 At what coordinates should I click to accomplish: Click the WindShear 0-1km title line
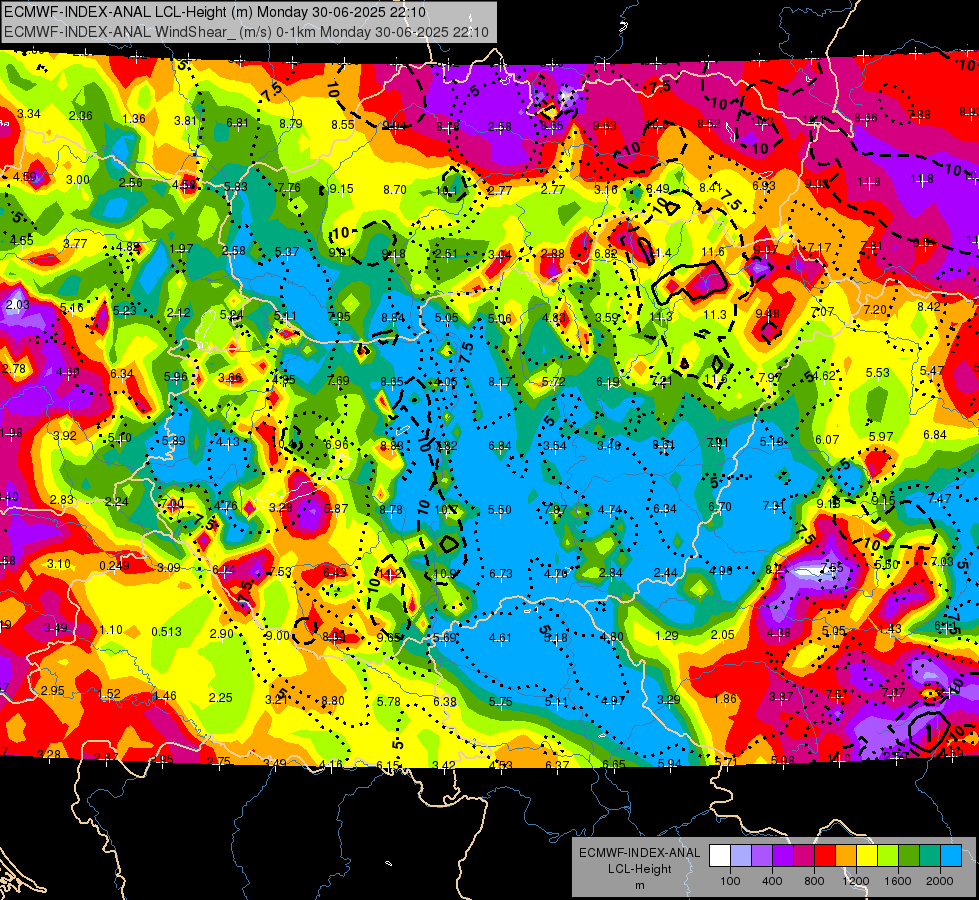pos(246,31)
